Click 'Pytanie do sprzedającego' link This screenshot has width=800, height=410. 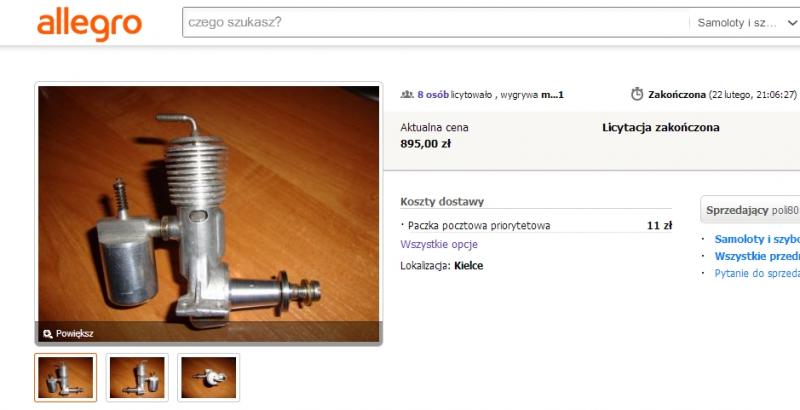pyautogui.click(x=757, y=273)
